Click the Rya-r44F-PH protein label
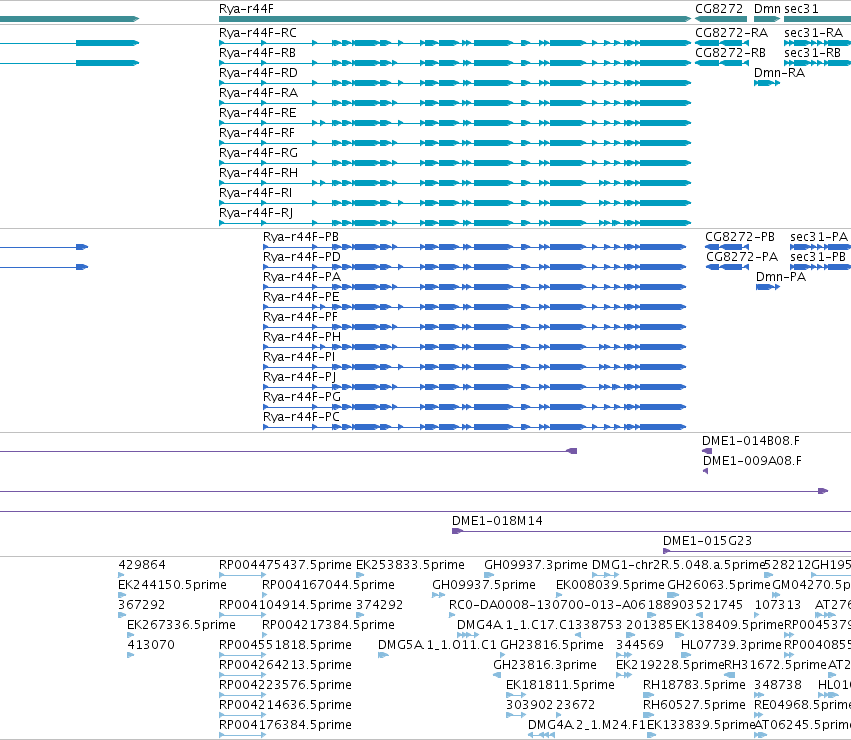Viewport: 851px width, 740px height. tap(302, 337)
